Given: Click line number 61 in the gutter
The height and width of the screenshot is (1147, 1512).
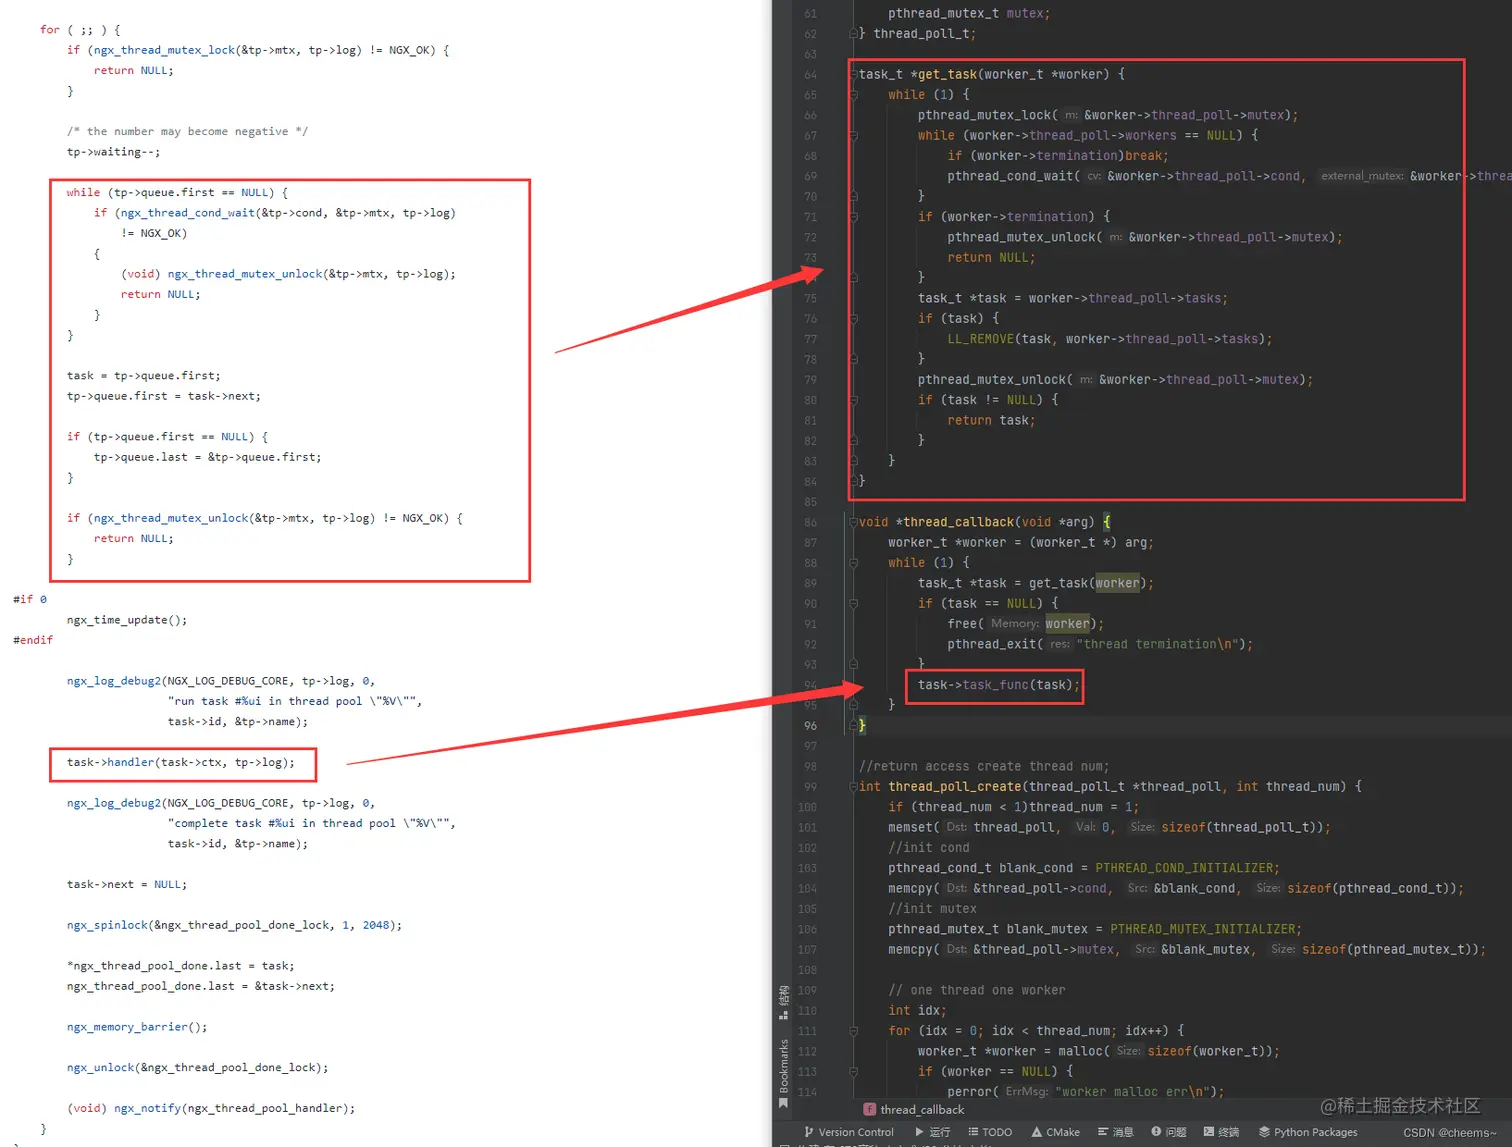Looking at the screenshot, I should point(810,14).
